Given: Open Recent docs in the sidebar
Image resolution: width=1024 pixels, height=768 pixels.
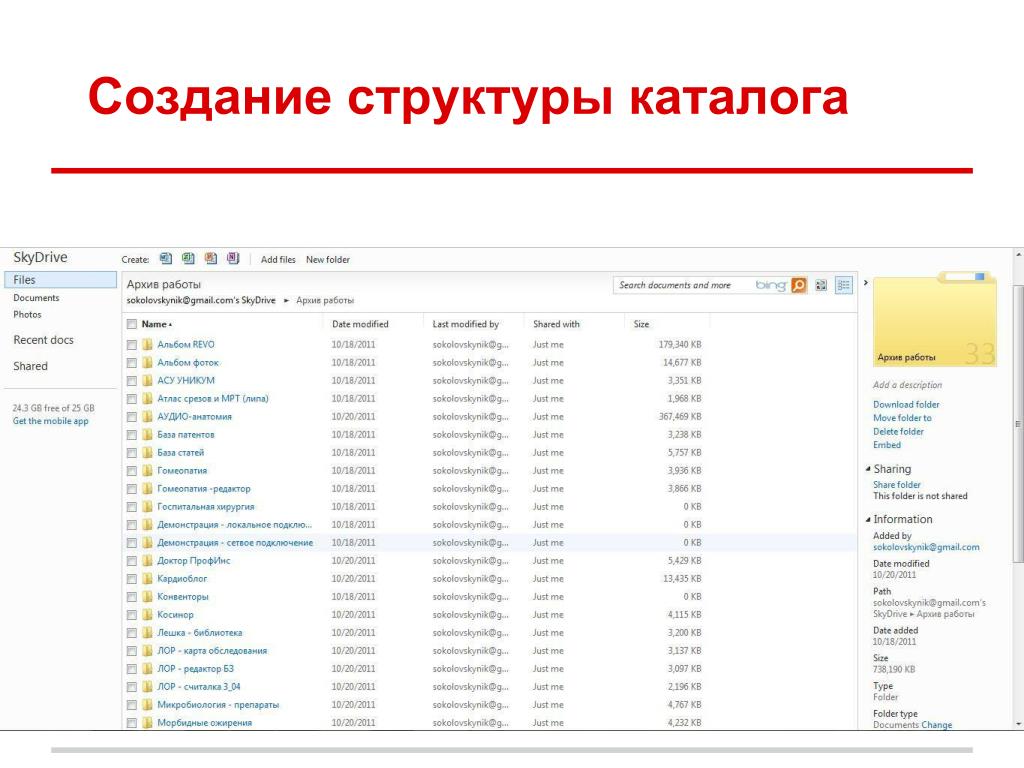Looking at the screenshot, I should point(43,340).
